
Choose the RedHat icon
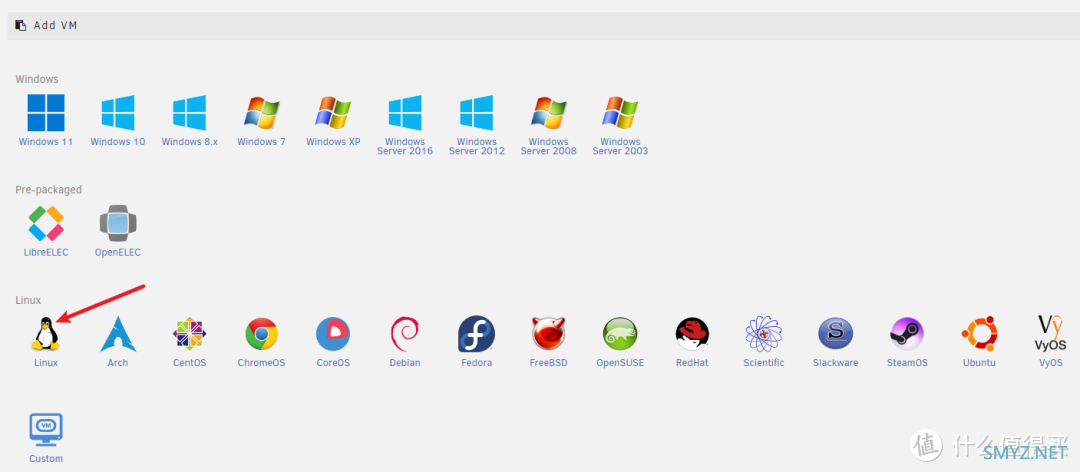click(692, 334)
